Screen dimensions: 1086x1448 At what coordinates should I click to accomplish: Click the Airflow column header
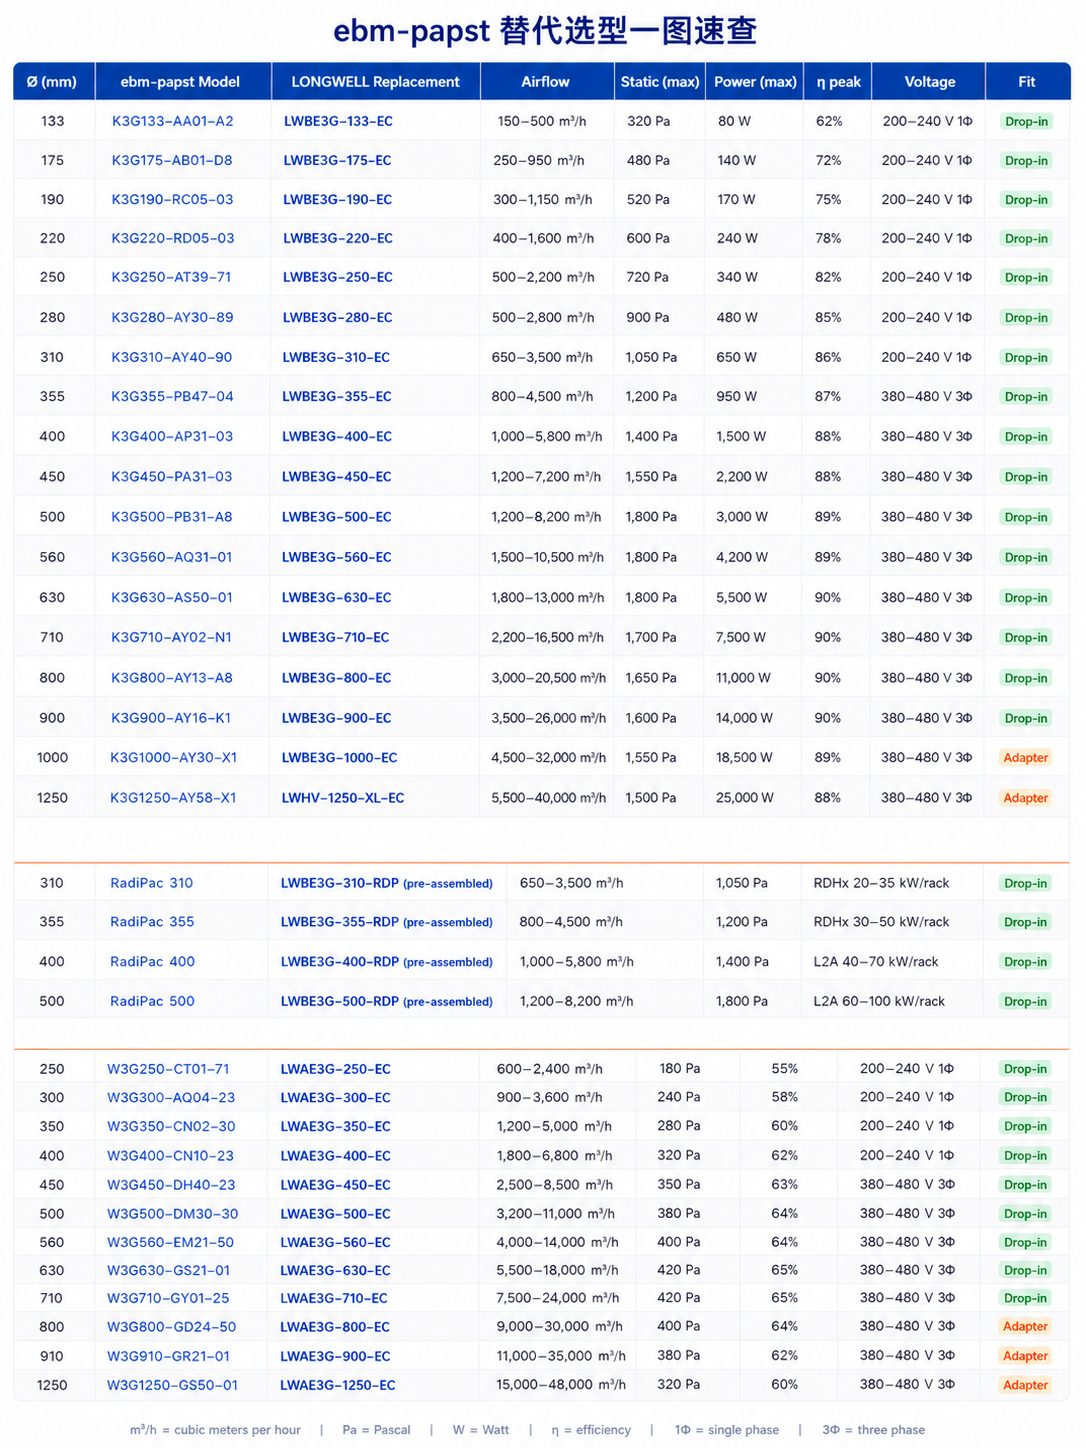[546, 82]
